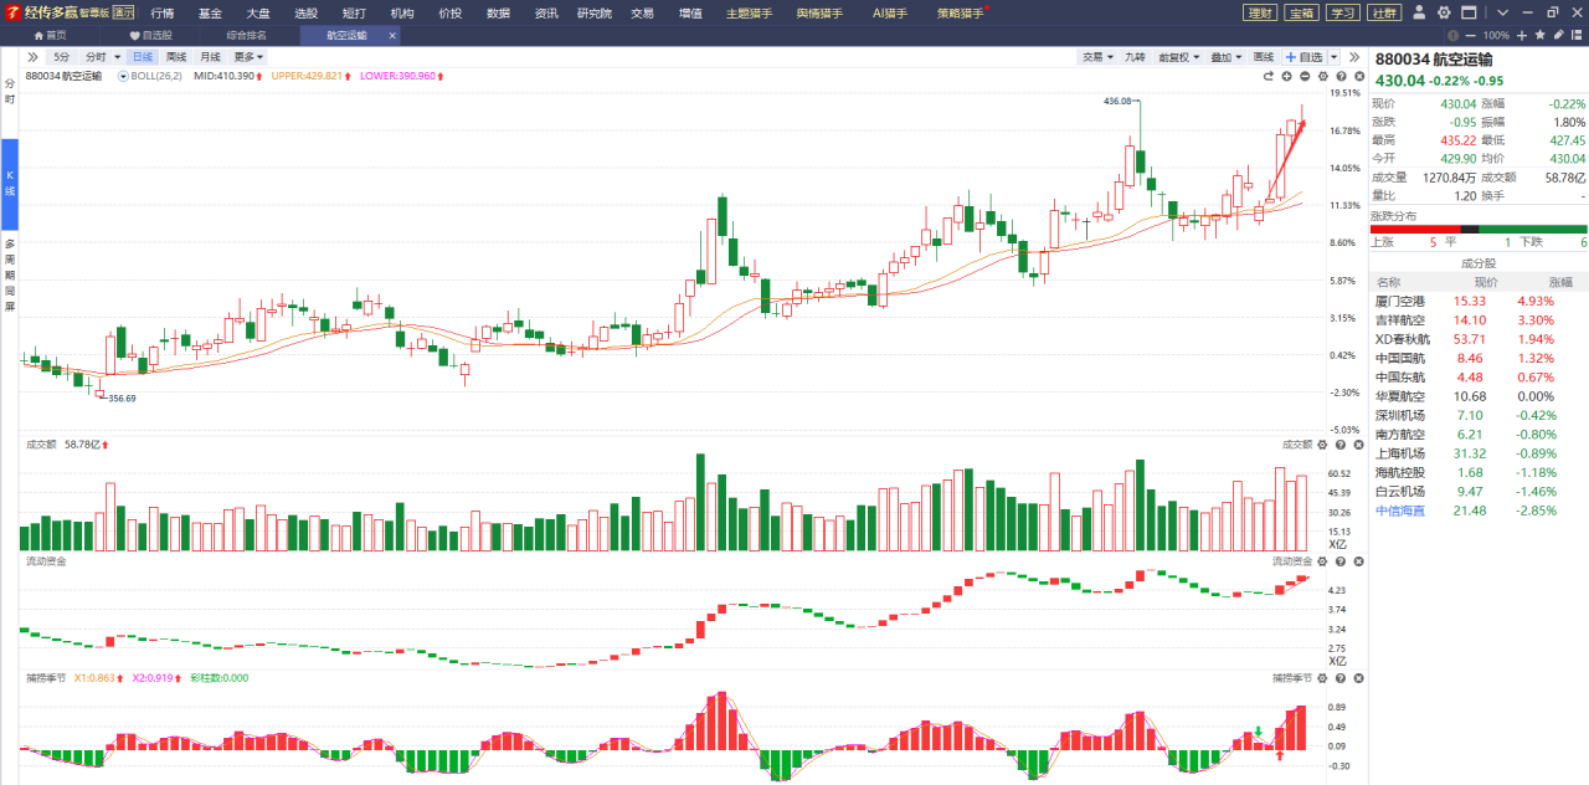Click zoom-in plus icon on main chart
This screenshot has height=785, width=1589.
coord(1287,76)
